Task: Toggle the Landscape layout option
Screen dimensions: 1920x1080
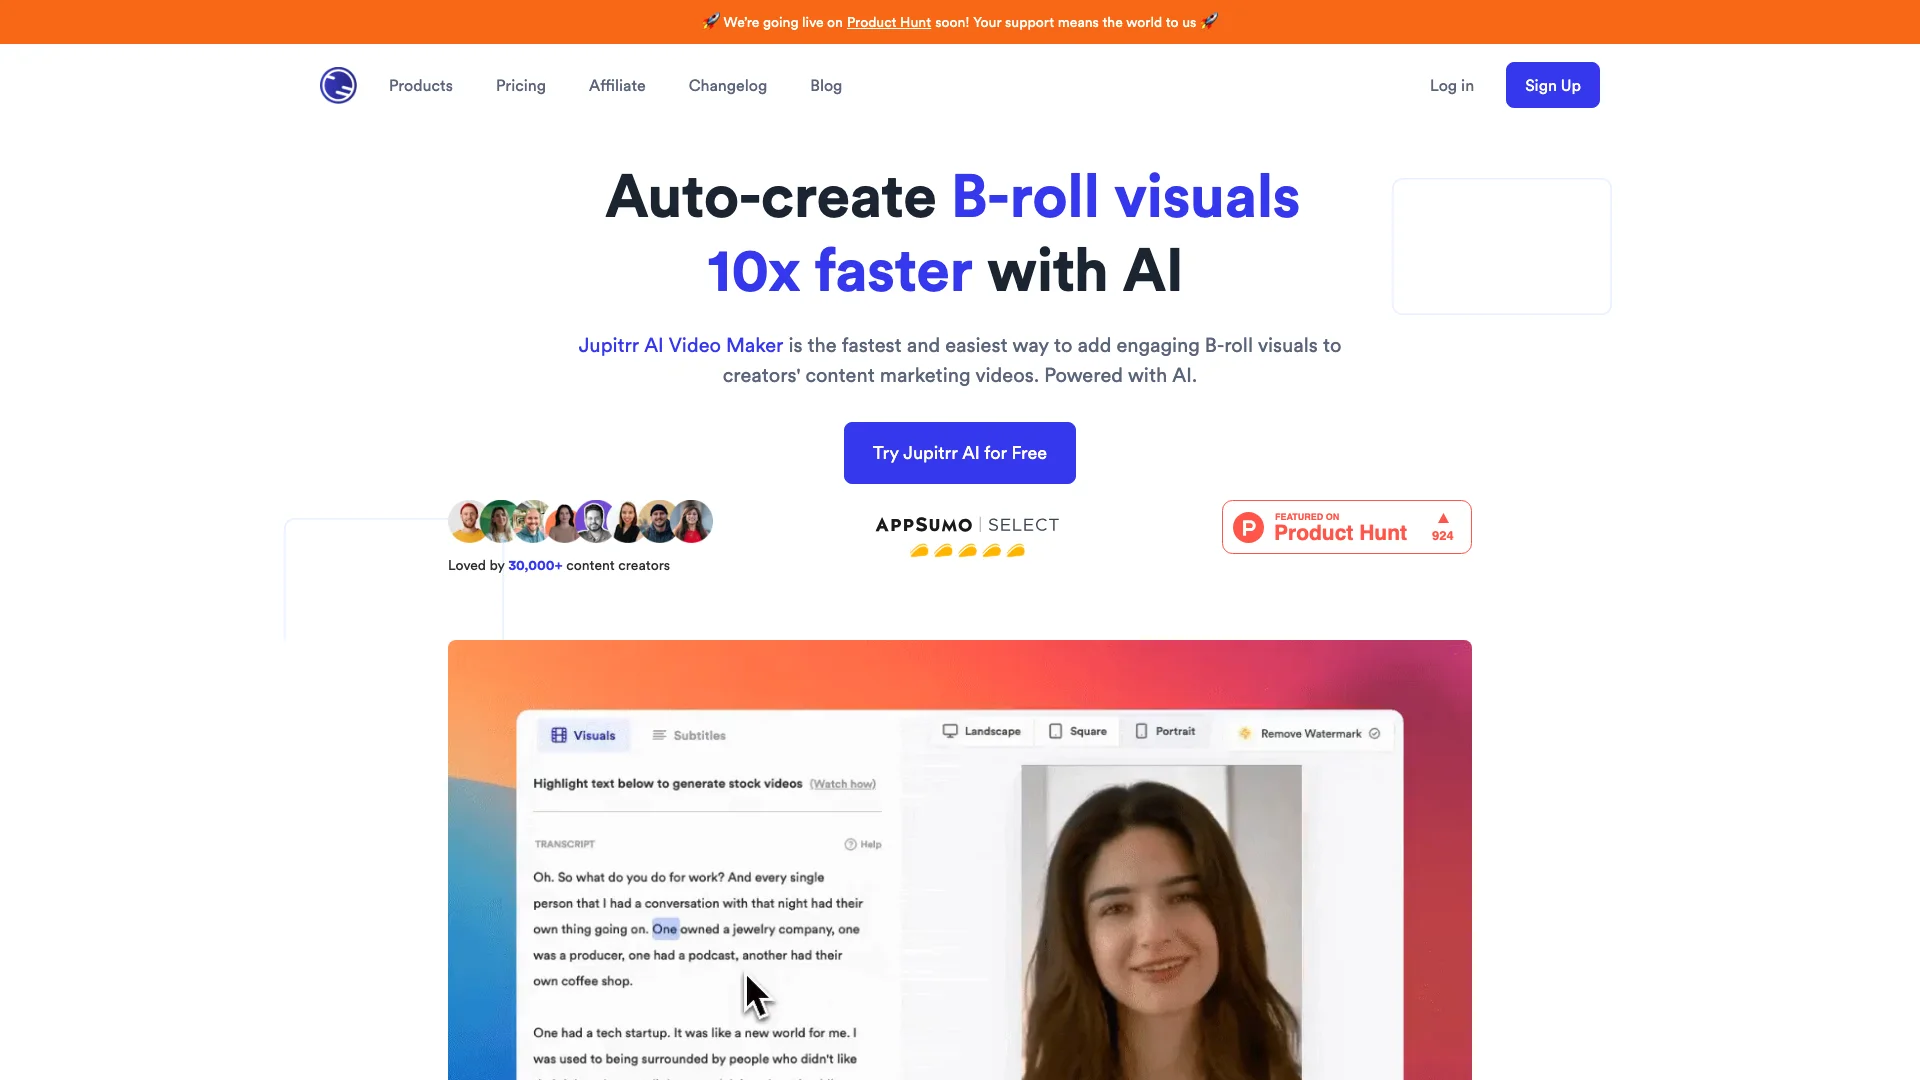Action: tap(982, 731)
